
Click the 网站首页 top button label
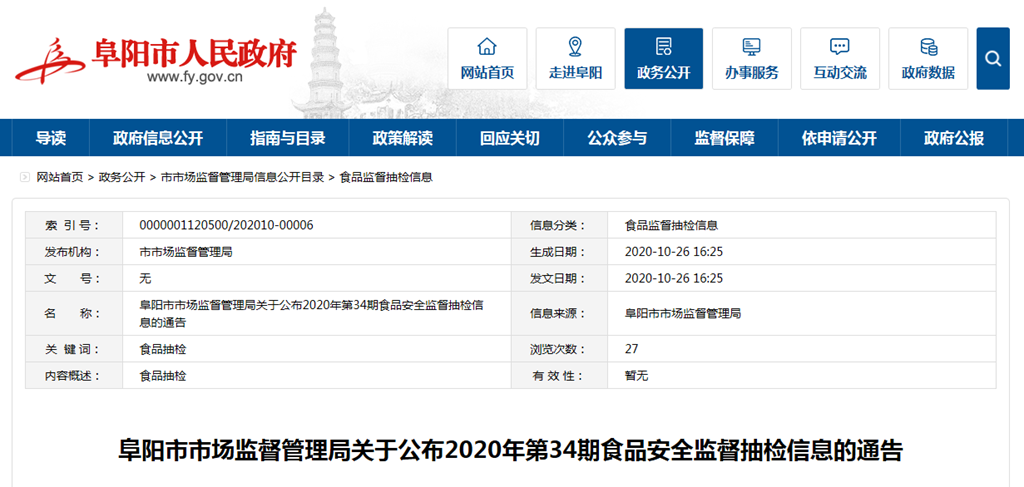pos(487,73)
